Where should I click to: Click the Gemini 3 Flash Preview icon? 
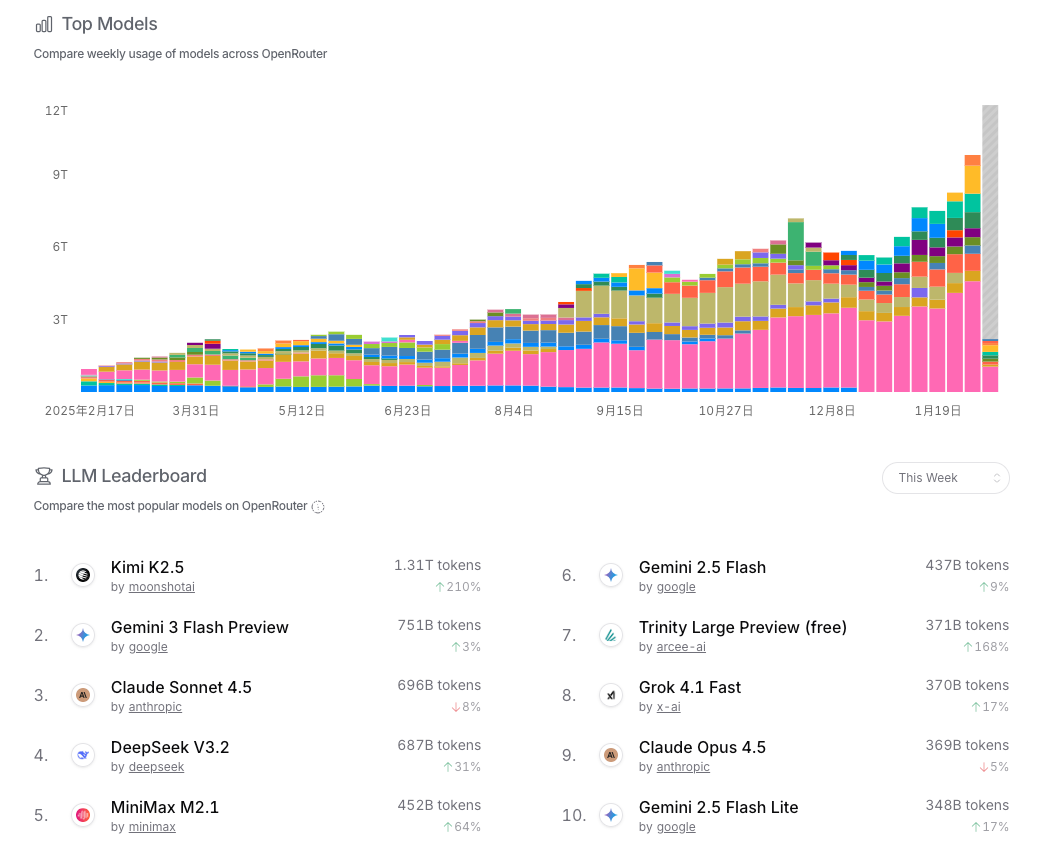coord(83,635)
